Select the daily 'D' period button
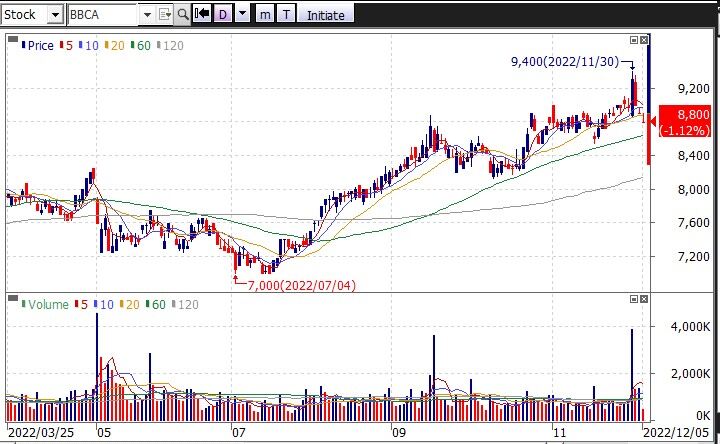Screen dimensions: 720x444 (x=222, y=14)
